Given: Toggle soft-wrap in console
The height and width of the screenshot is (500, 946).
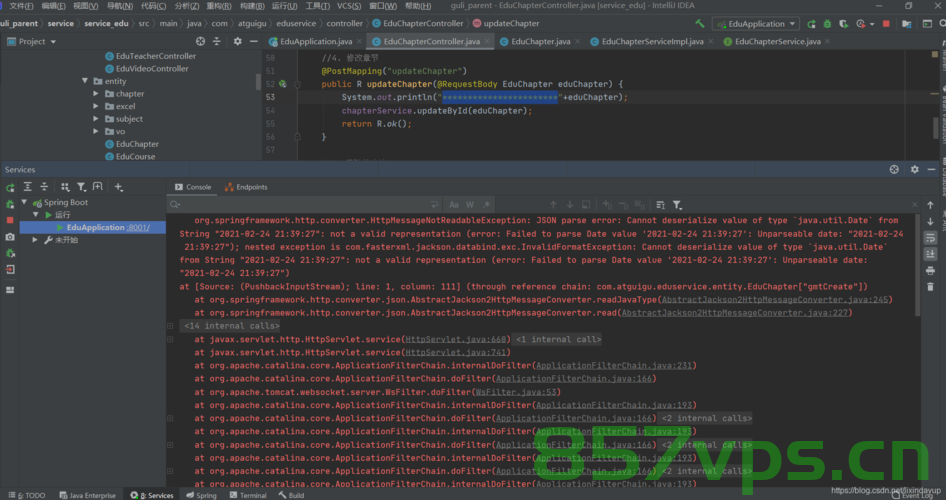Looking at the screenshot, I should tap(930, 238).
